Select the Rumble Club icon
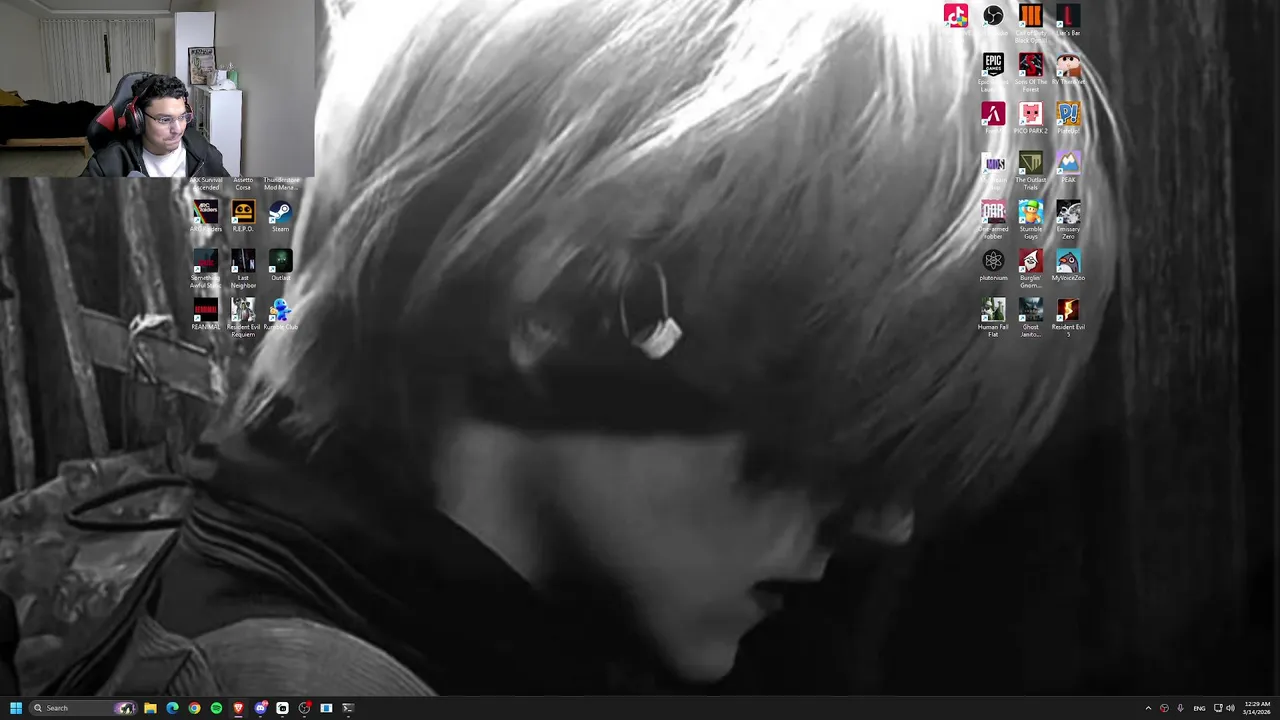 [280, 314]
